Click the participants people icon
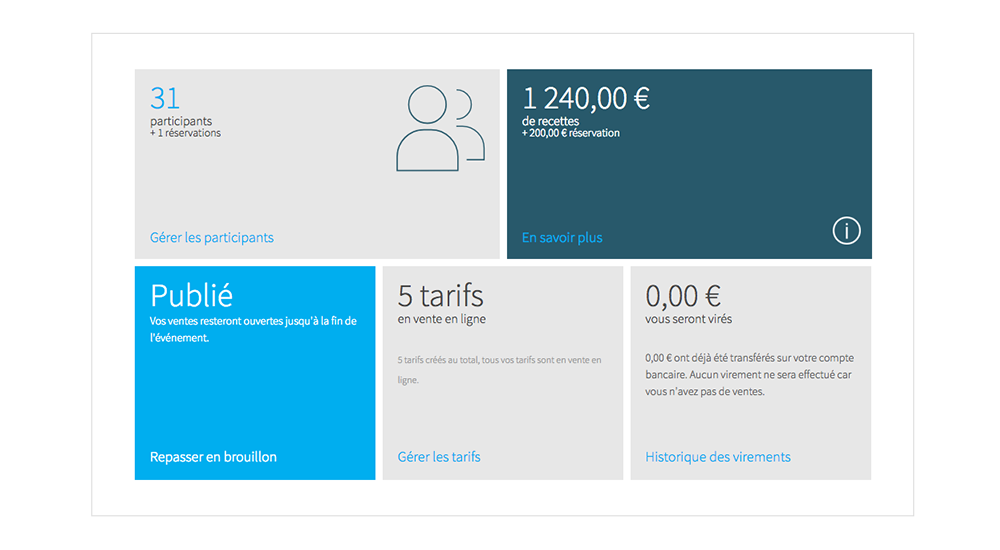This screenshot has height=550, width=1000. click(x=440, y=128)
